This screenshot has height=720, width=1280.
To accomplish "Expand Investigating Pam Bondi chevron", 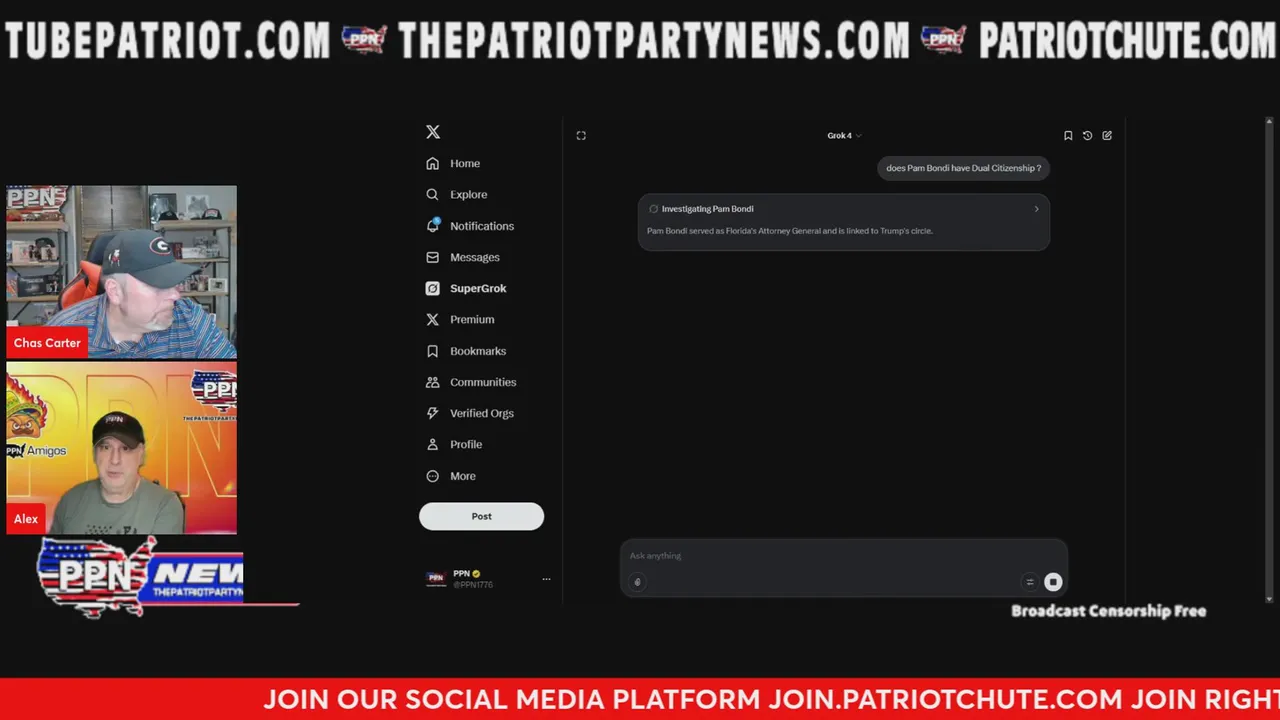I will click(1036, 209).
